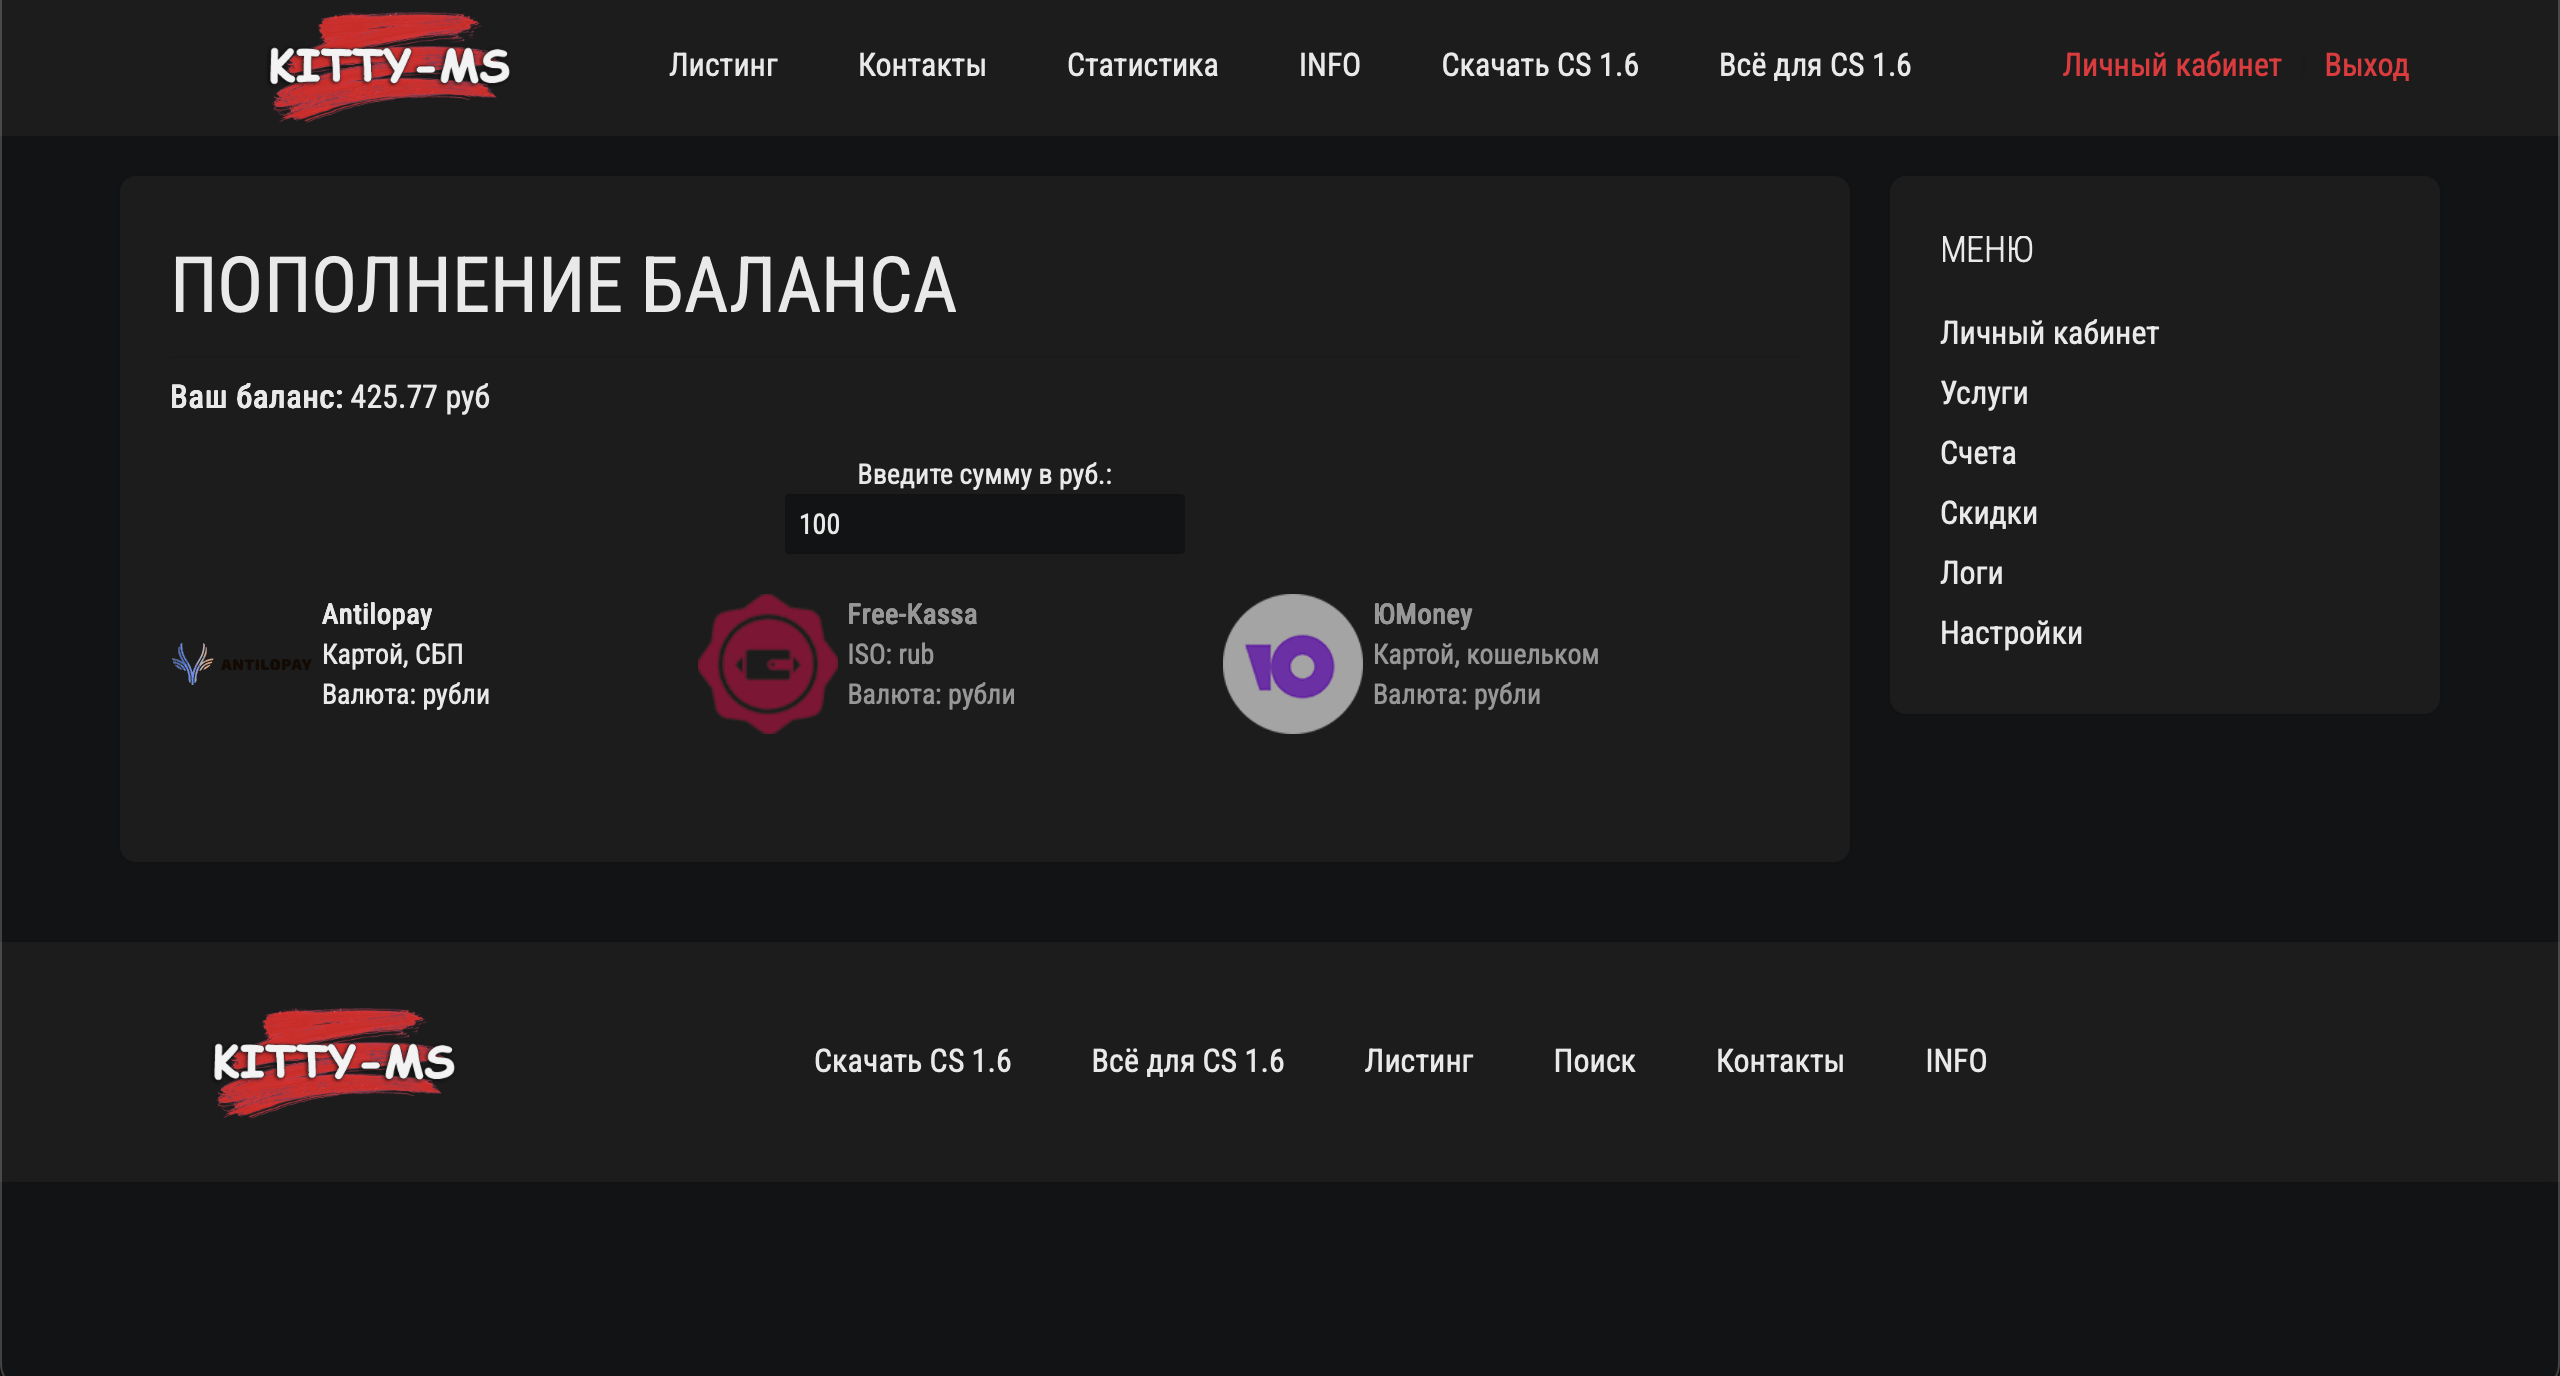Click the KITTY-MS logo in footer
The width and height of the screenshot is (2560, 1376).
334,1061
